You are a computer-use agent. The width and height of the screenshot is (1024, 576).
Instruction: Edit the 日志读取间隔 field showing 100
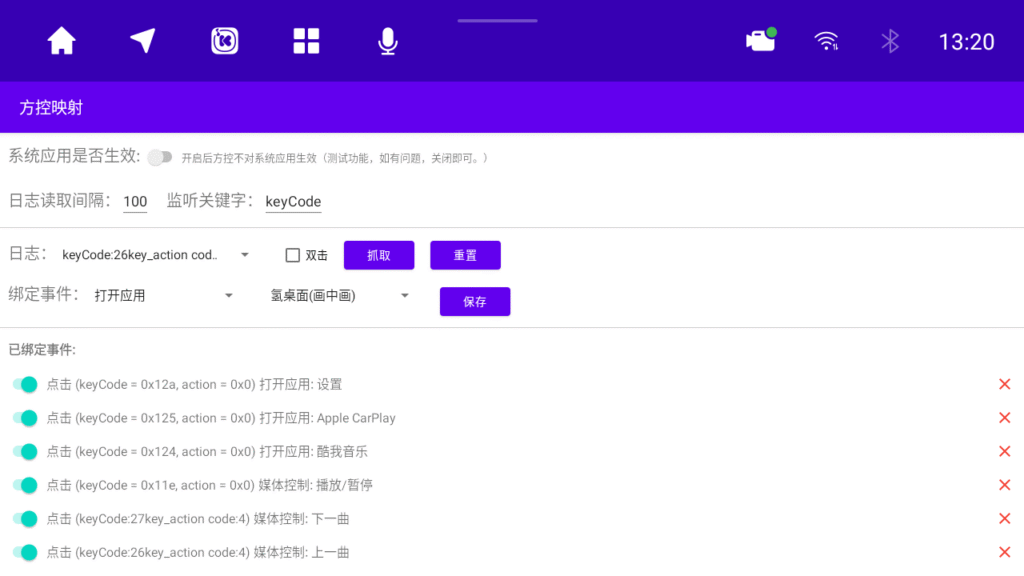pos(135,202)
